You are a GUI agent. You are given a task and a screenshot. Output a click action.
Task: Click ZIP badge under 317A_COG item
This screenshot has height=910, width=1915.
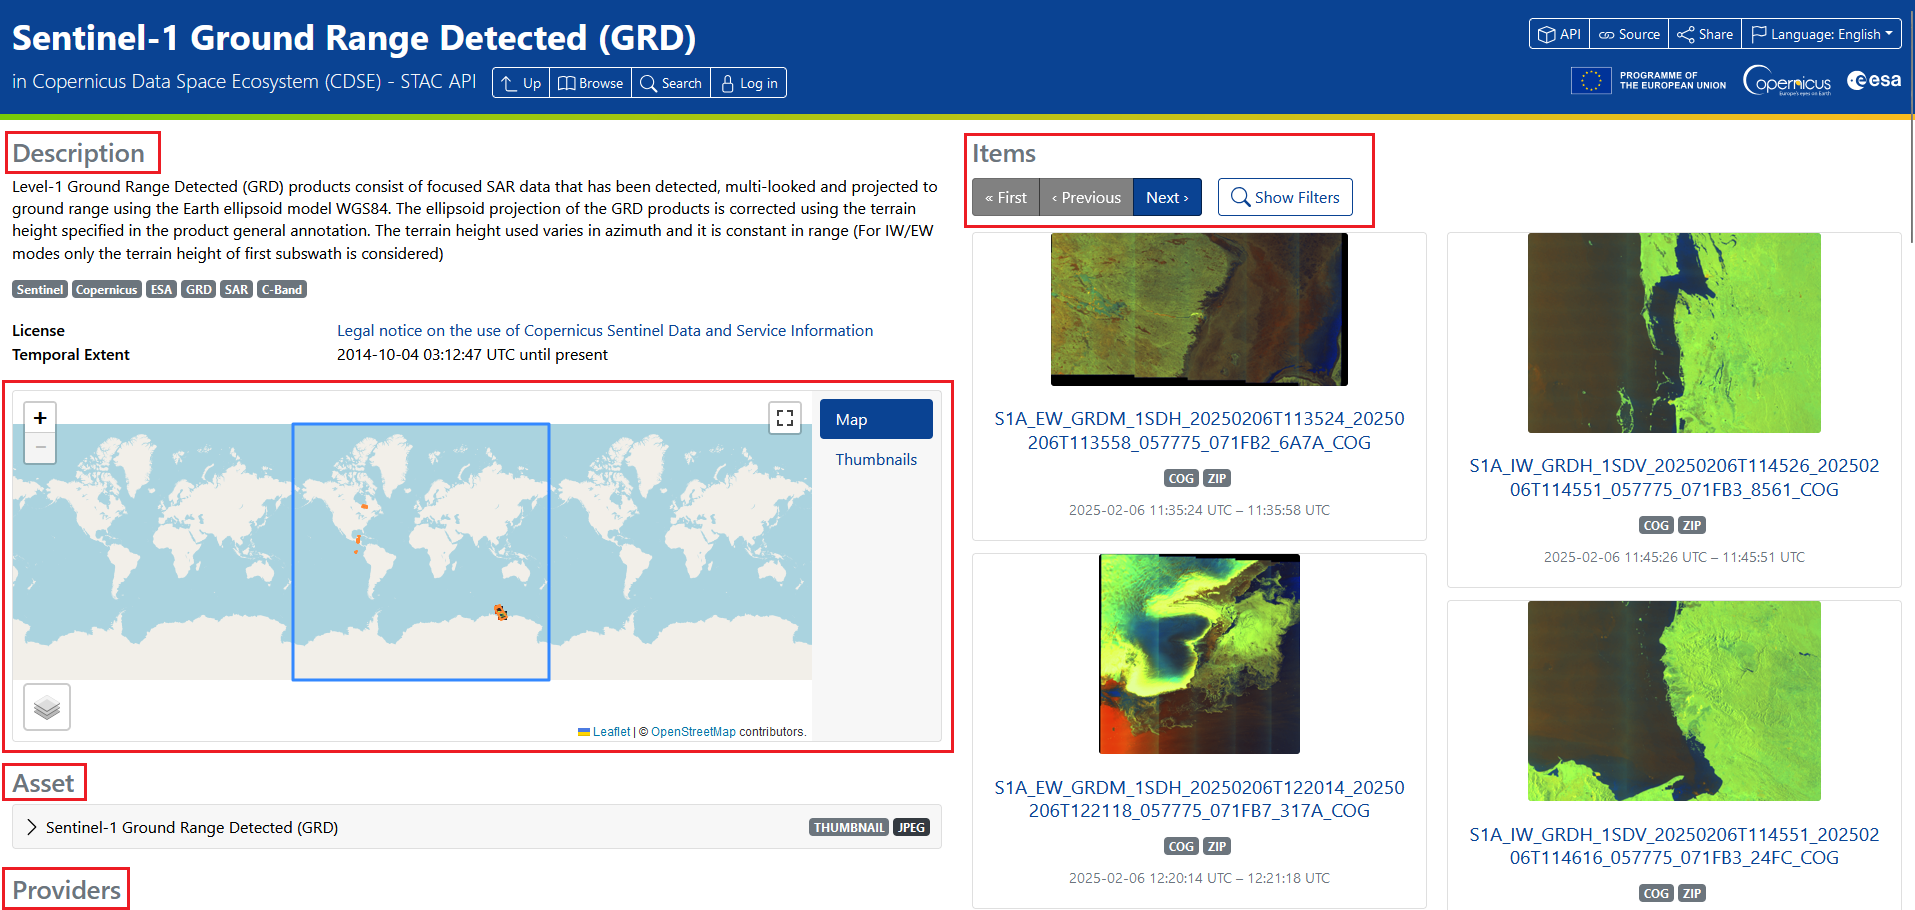click(1216, 846)
